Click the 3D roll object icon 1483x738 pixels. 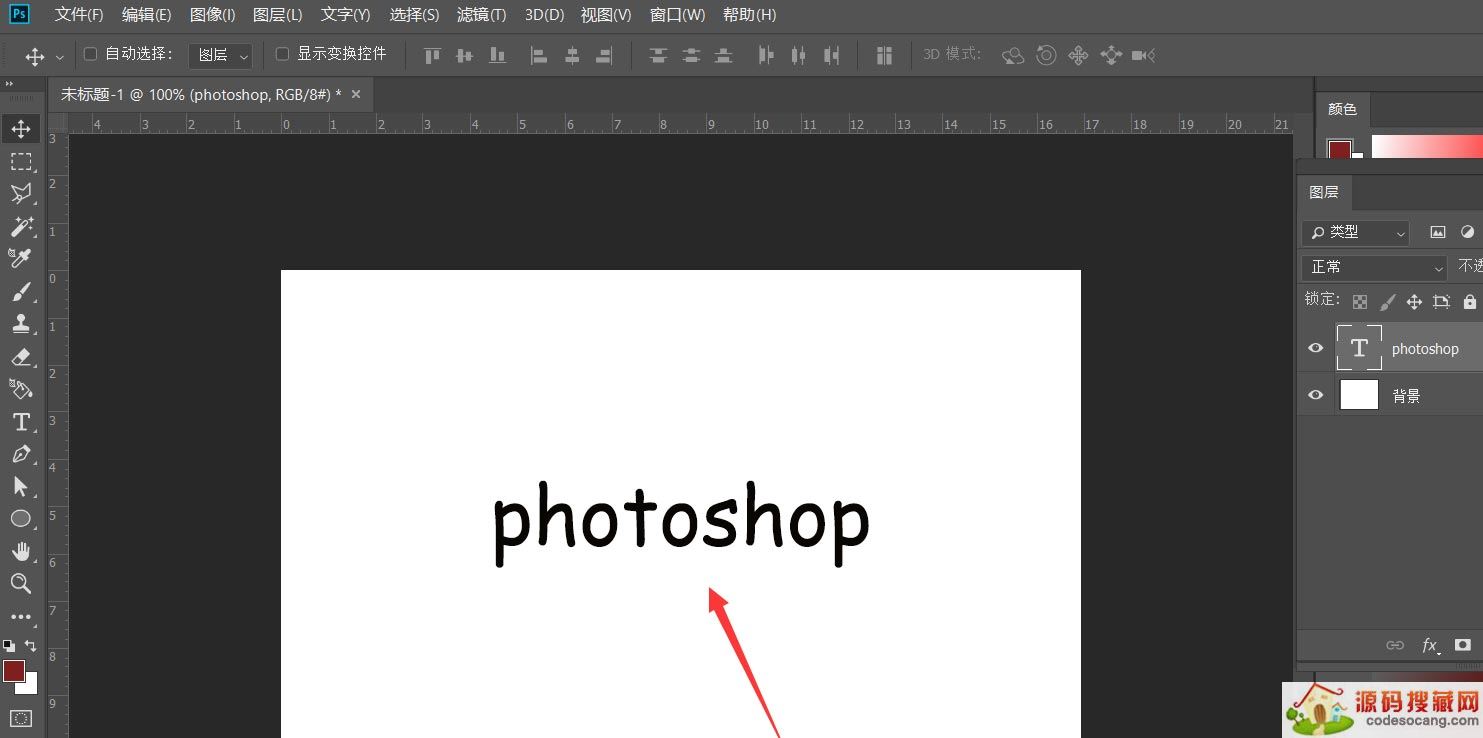[1046, 56]
